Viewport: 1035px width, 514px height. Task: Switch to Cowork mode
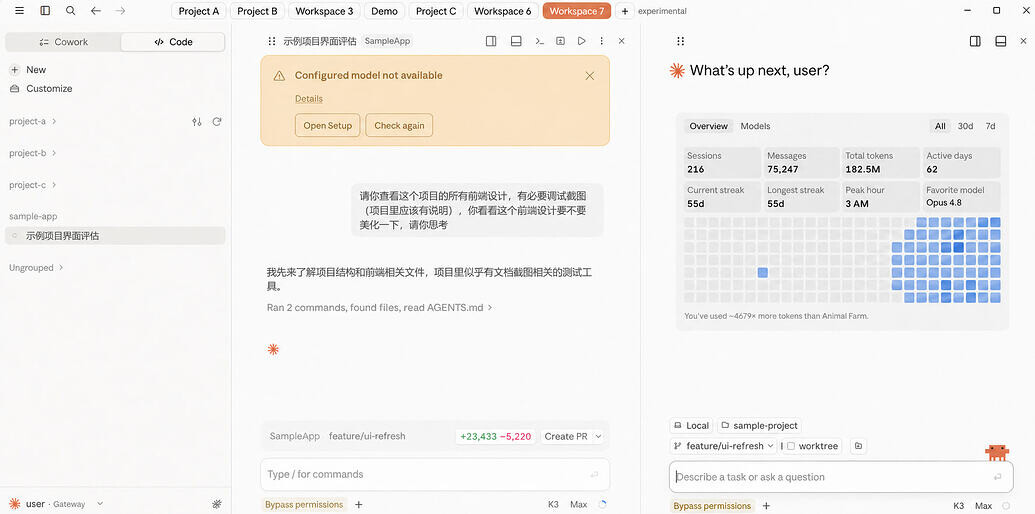pyautogui.click(x=63, y=42)
